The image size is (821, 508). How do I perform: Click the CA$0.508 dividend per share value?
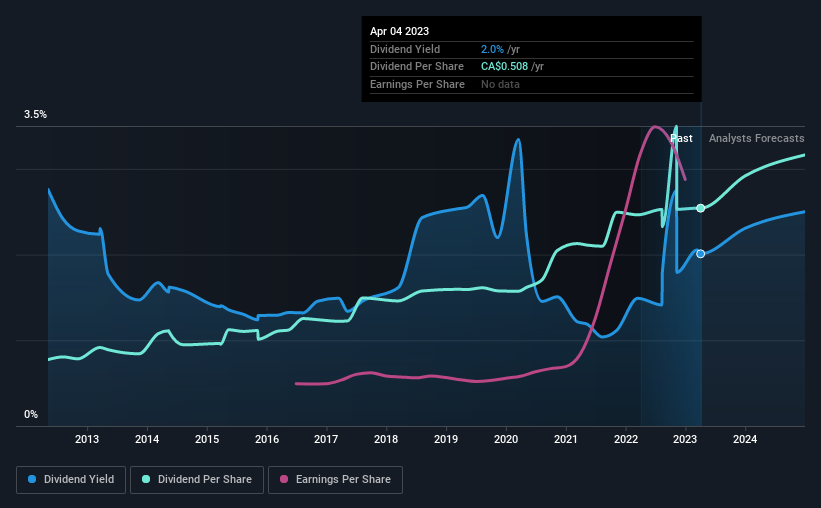504,67
